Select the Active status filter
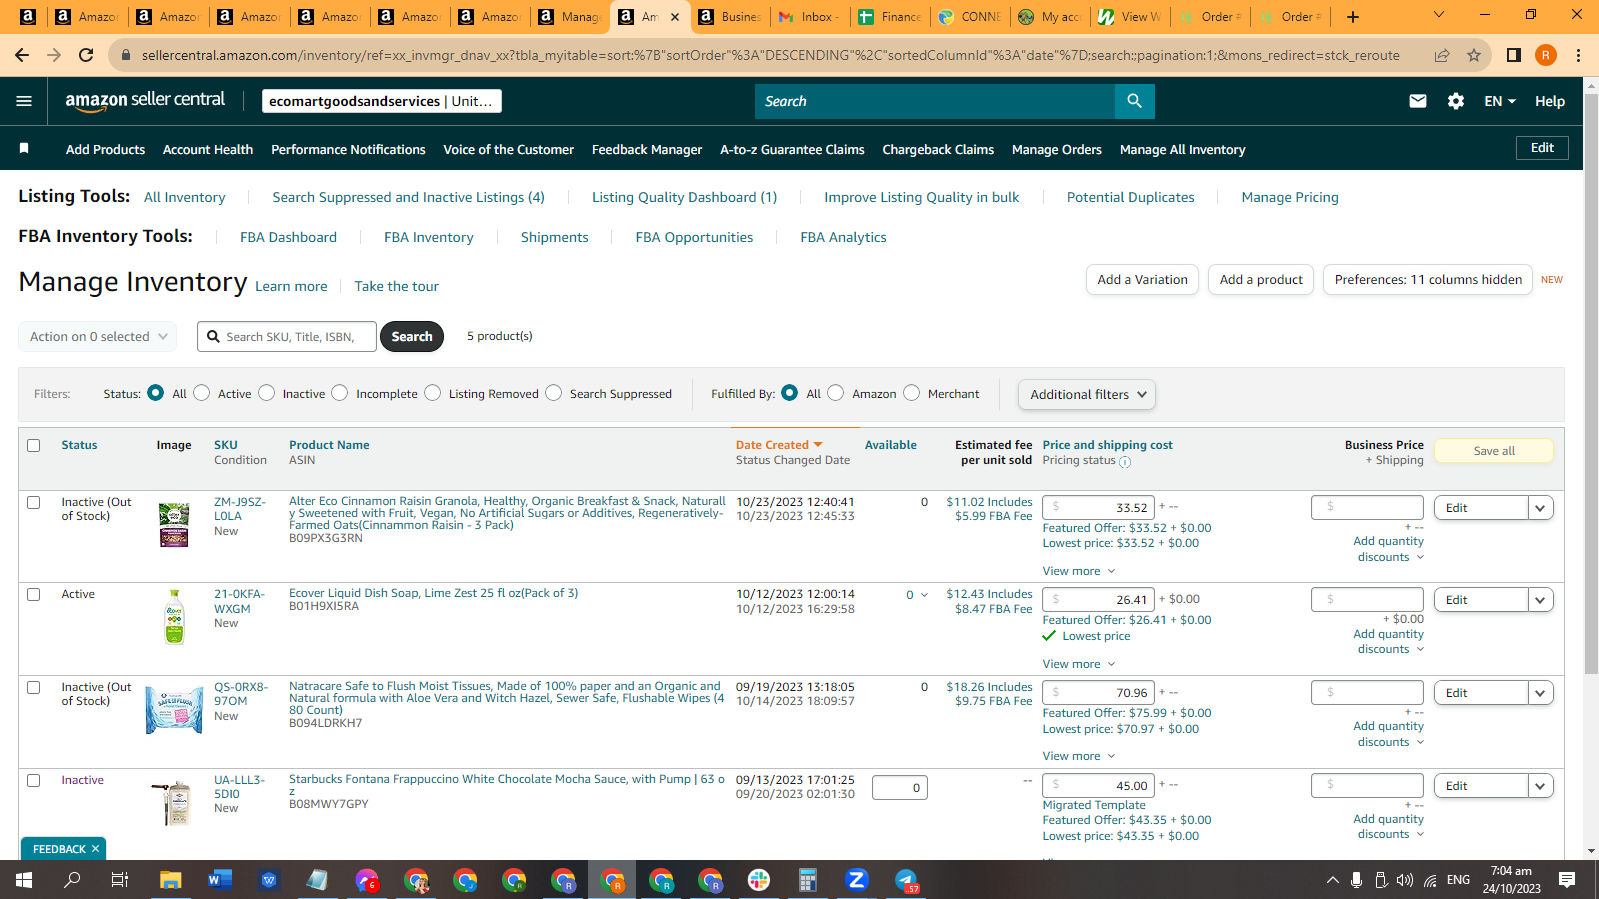Image resolution: width=1599 pixels, height=899 pixels. pos(202,393)
